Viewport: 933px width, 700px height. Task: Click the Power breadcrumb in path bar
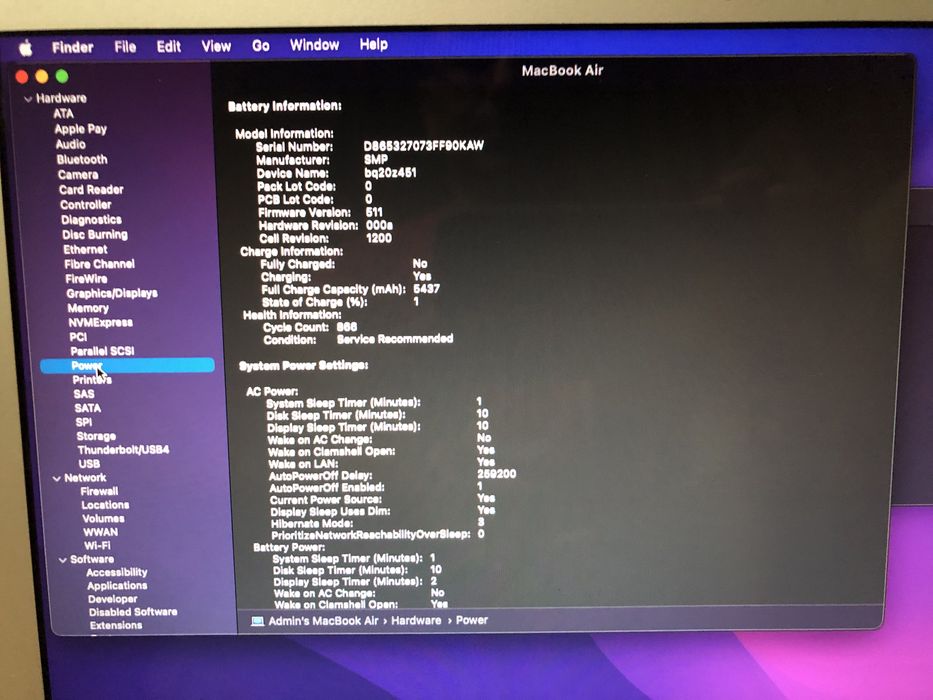click(472, 620)
